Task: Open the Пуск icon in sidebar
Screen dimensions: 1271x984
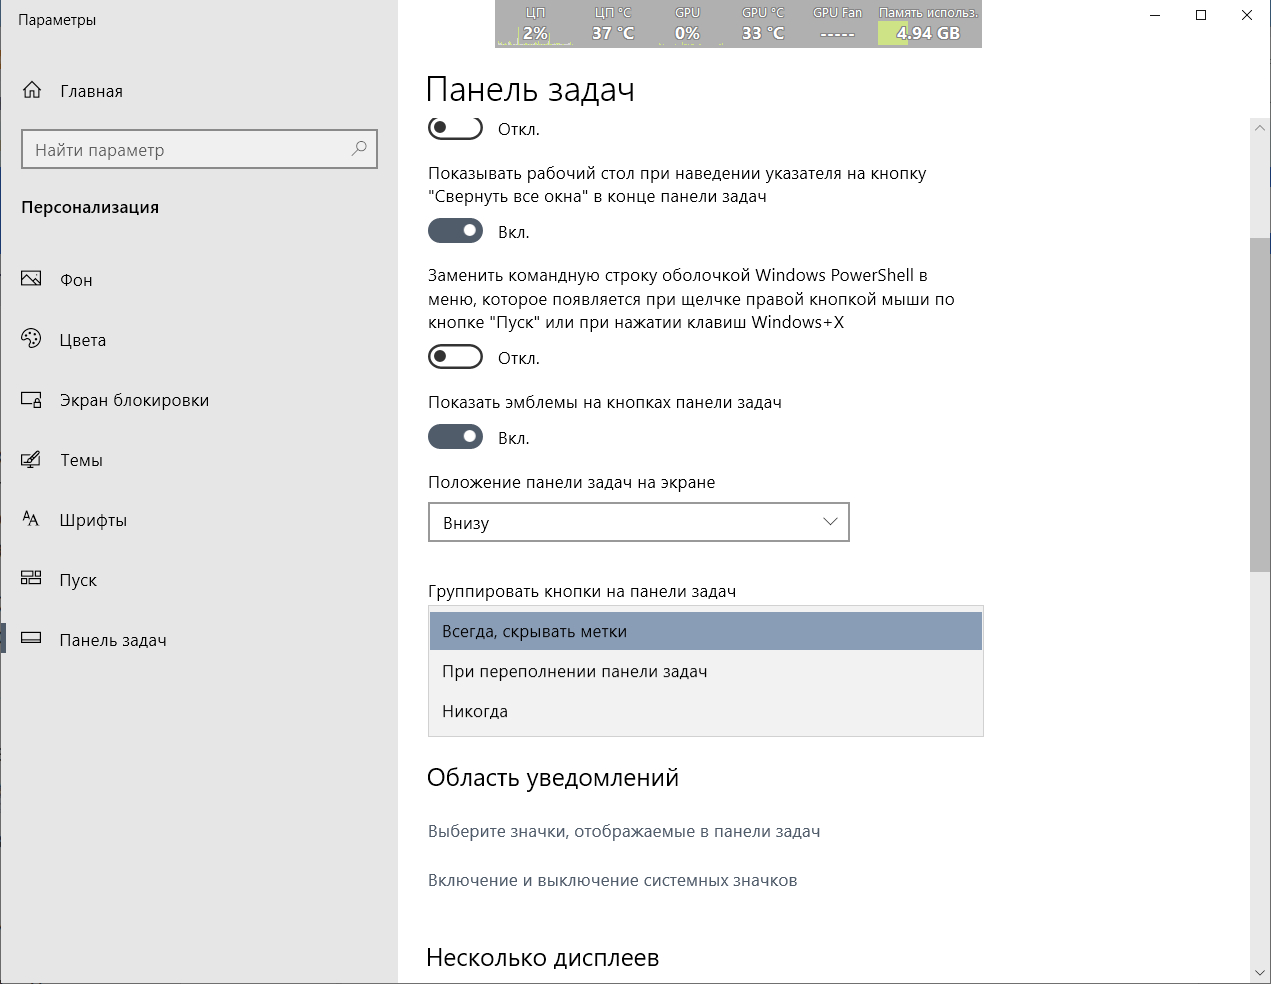Action: pos(32,579)
